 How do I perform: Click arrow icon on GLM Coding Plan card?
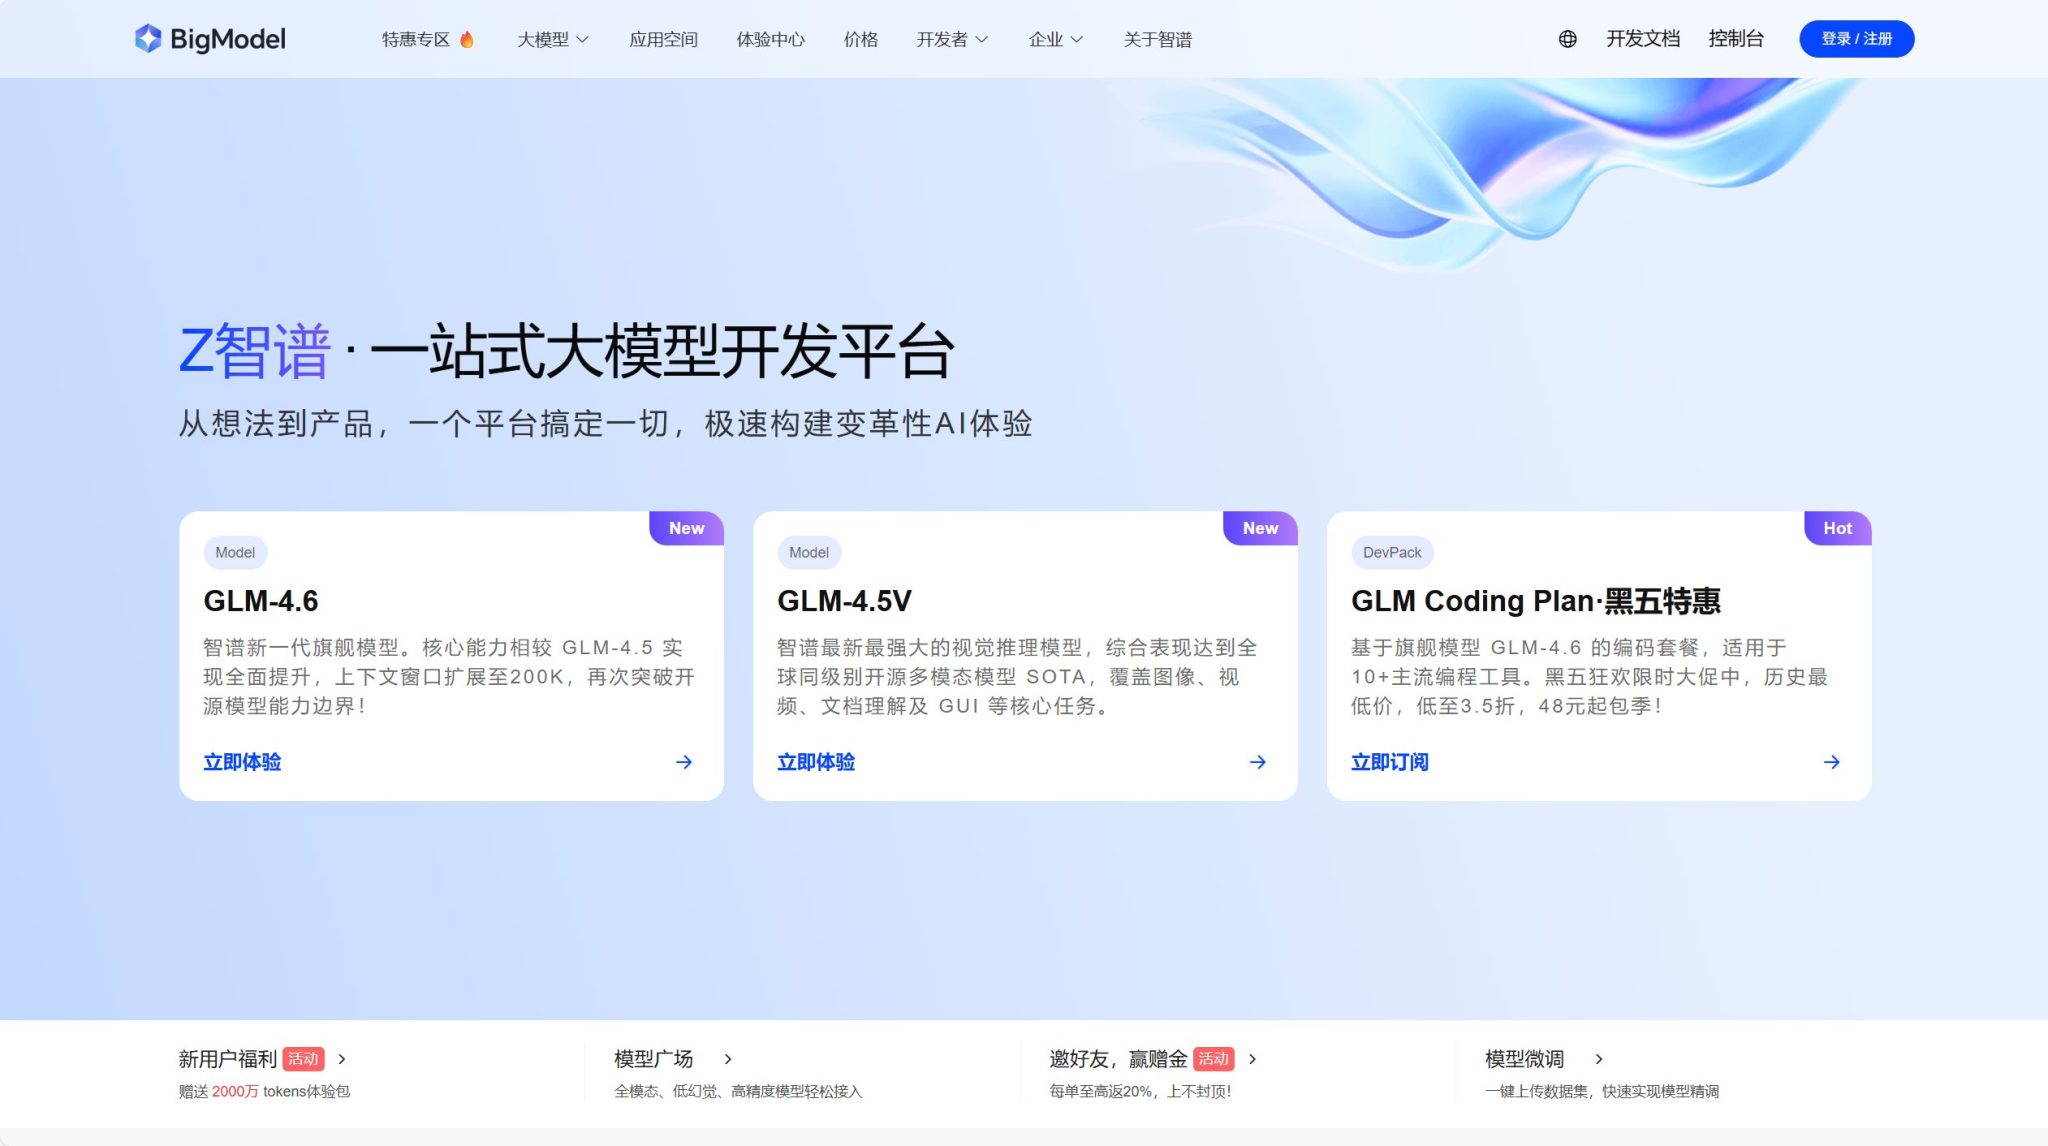[x=1832, y=762]
